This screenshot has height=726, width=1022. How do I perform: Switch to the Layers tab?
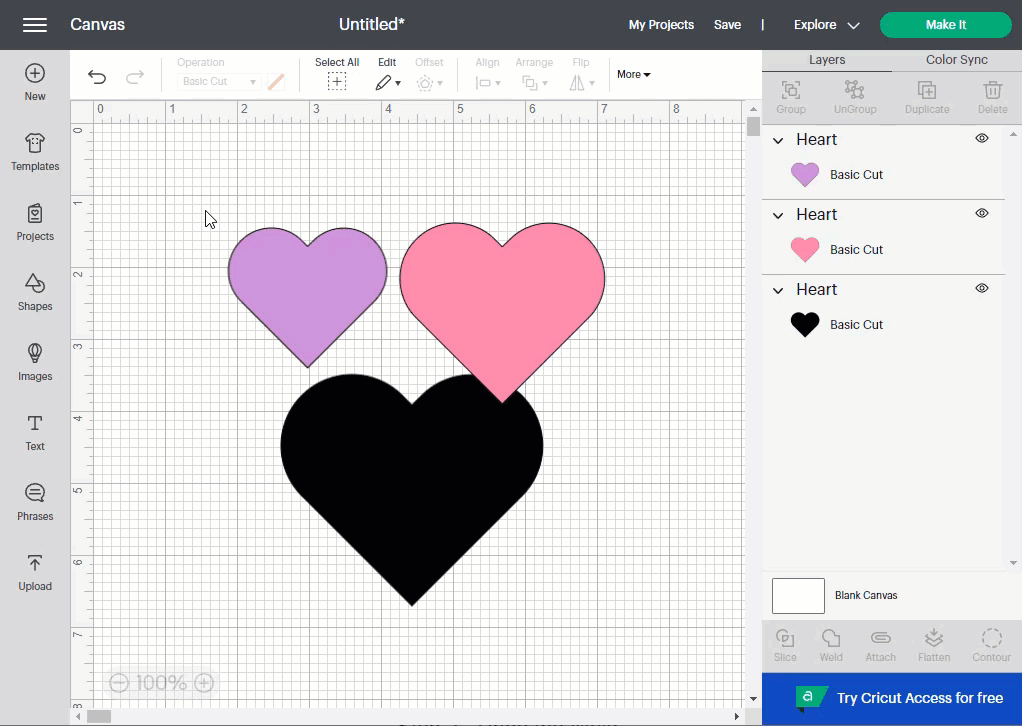pos(827,60)
